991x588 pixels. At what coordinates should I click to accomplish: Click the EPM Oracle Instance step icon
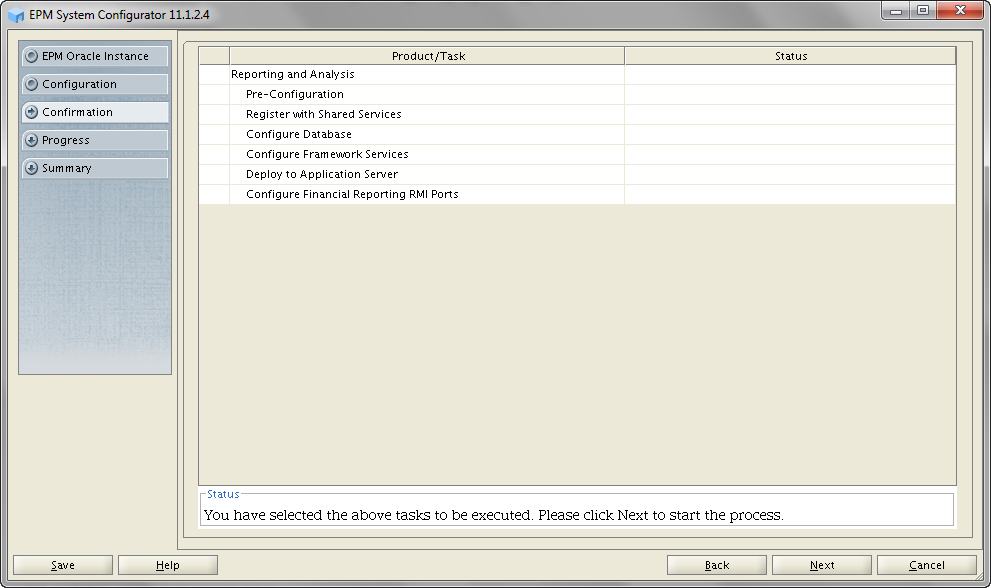[x=31, y=56]
